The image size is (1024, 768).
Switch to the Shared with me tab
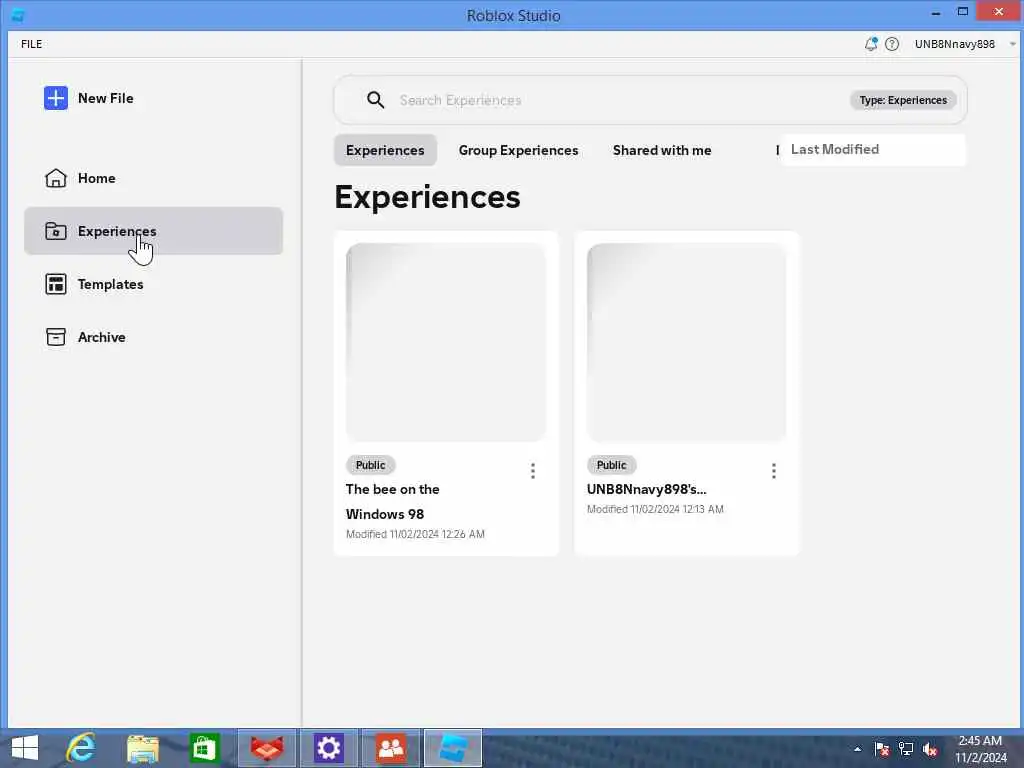(x=662, y=150)
